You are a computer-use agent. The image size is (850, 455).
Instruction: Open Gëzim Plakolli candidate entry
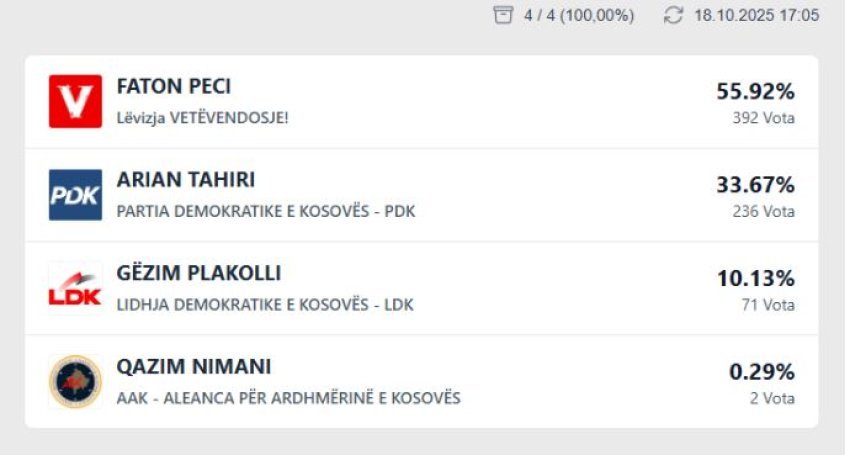(x=199, y=273)
